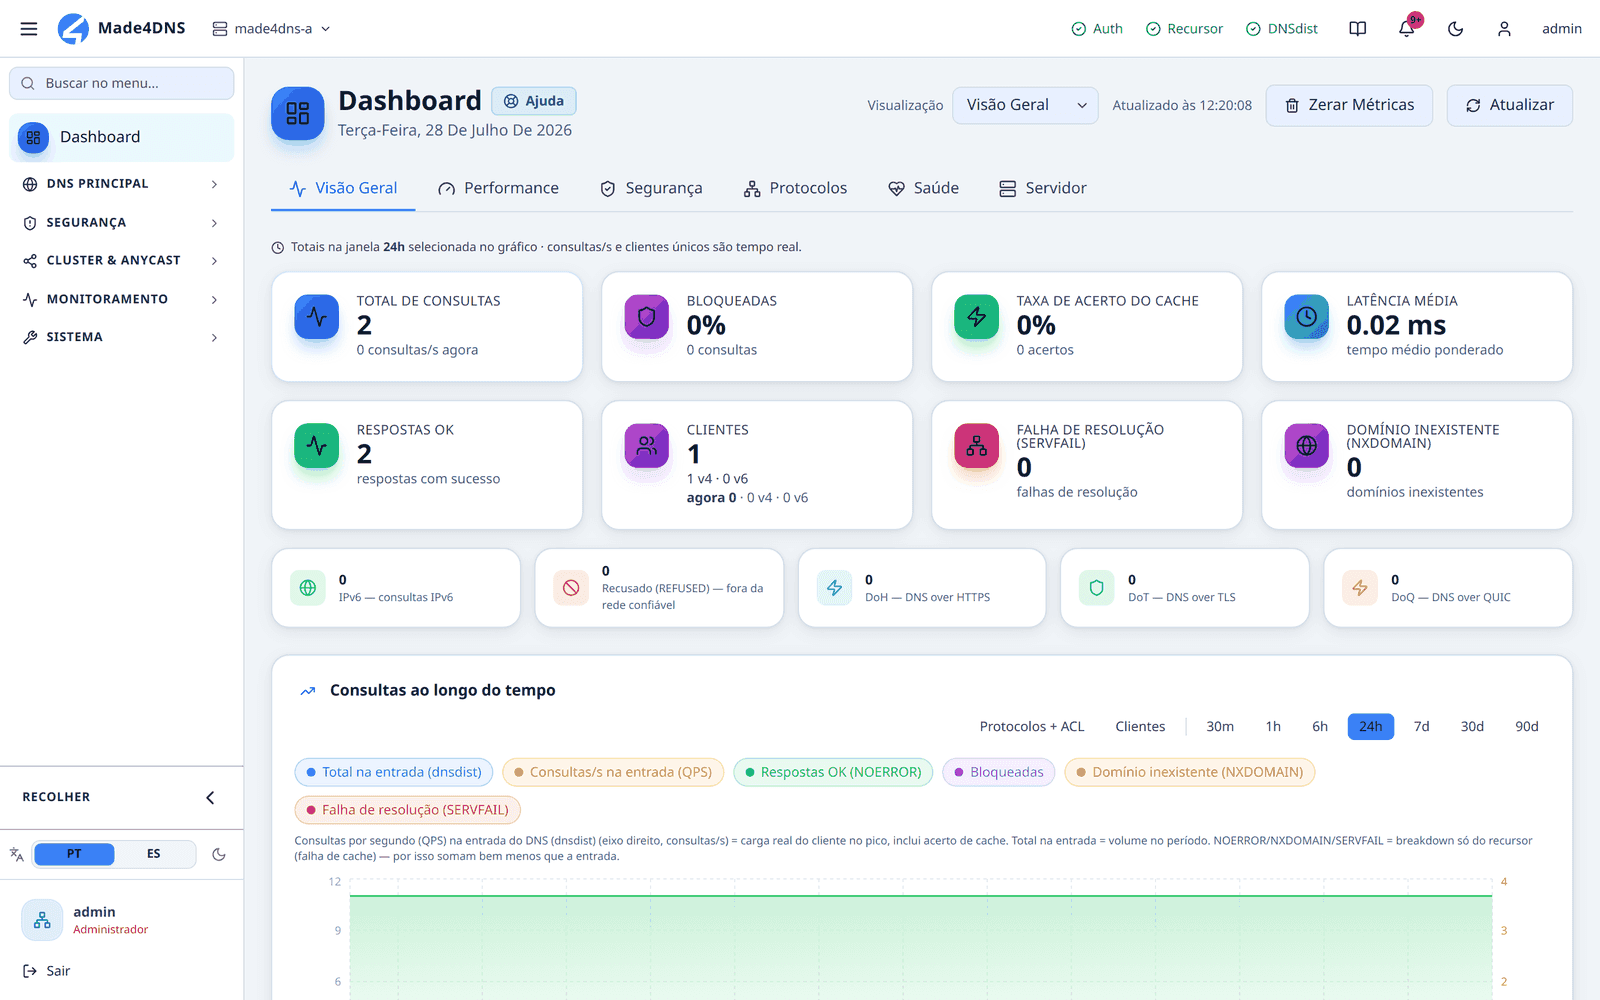Collapse sidebar with Recolher

pyautogui.click(x=121, y=797)
